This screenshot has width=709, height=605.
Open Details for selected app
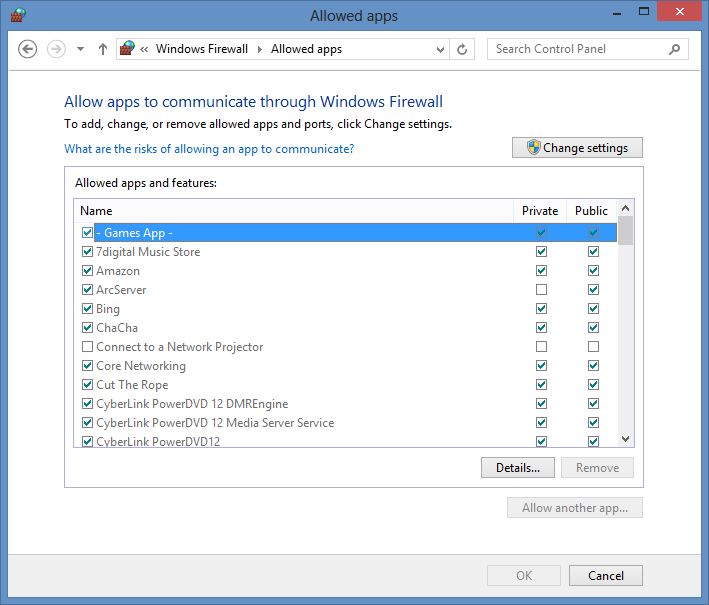coord(518,468)
